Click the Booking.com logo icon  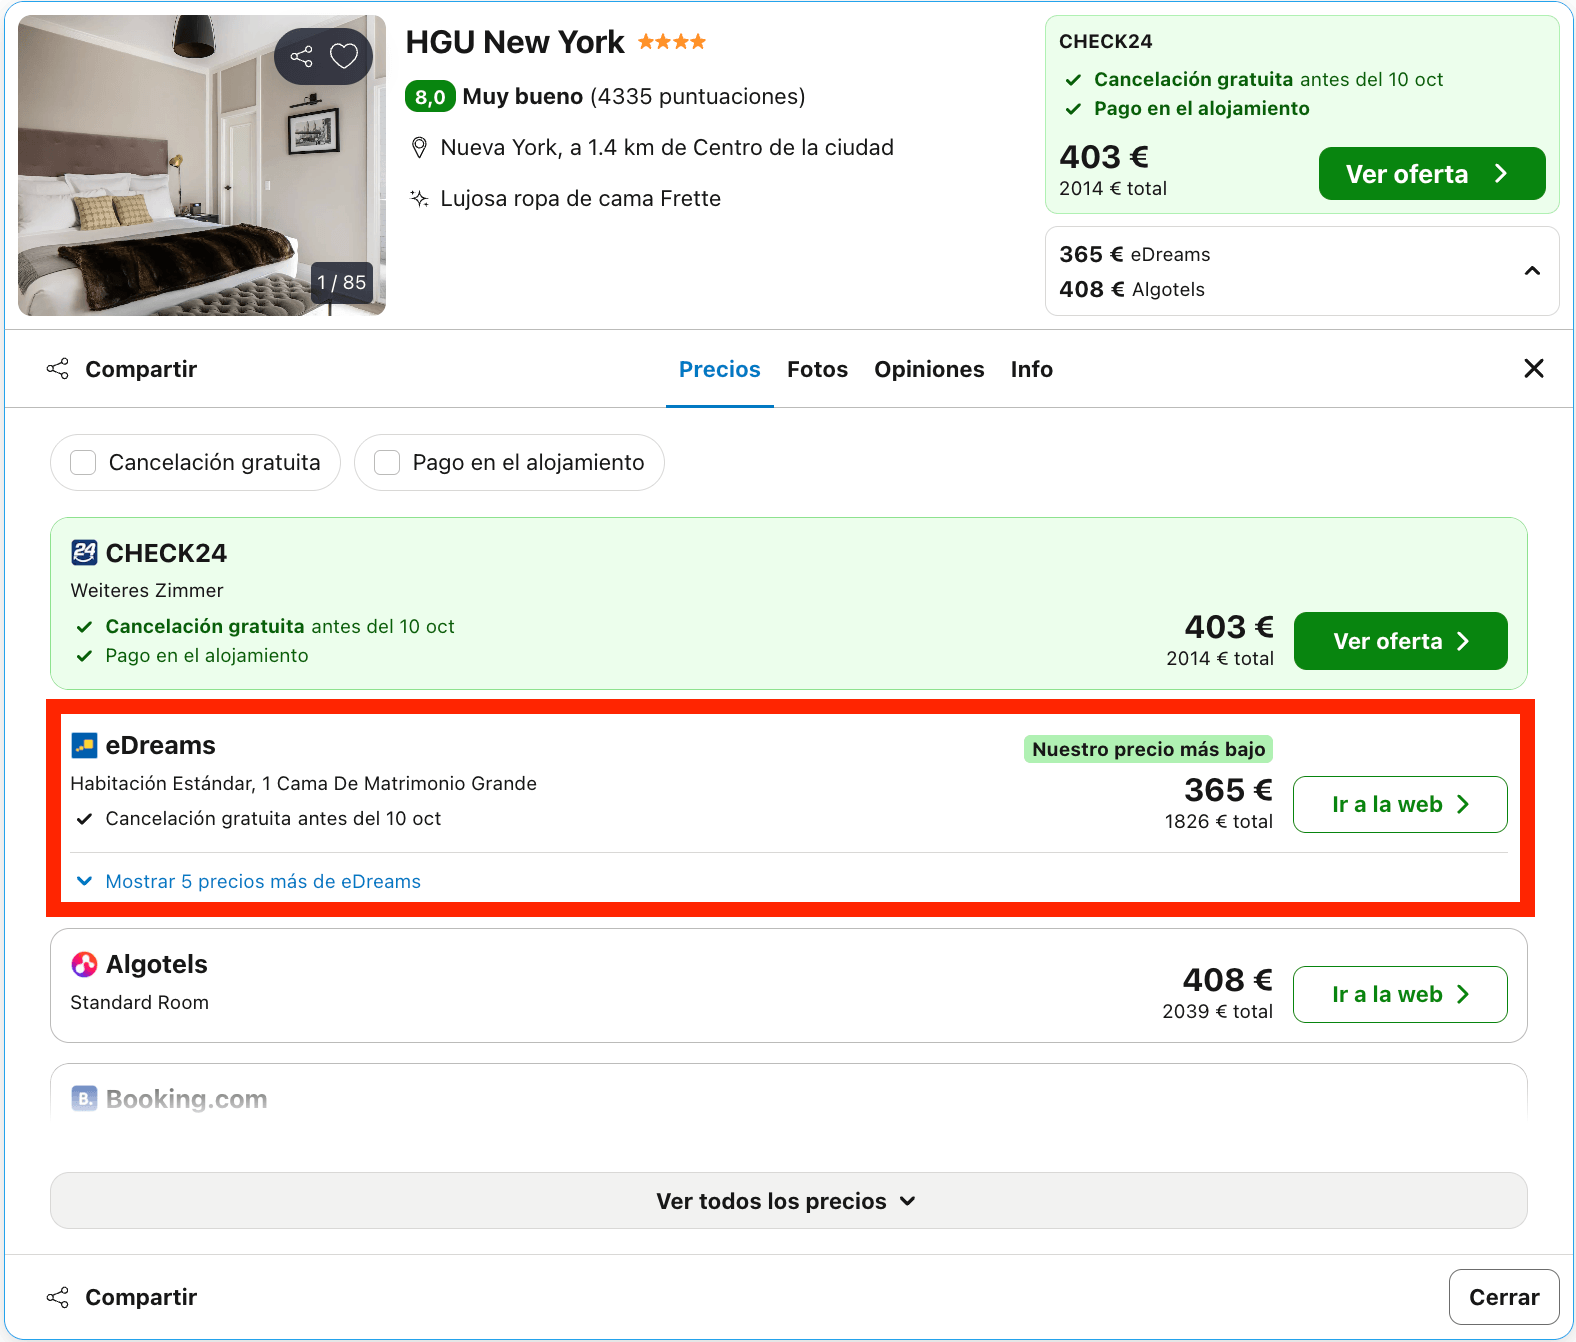(x=84, y=1098)
